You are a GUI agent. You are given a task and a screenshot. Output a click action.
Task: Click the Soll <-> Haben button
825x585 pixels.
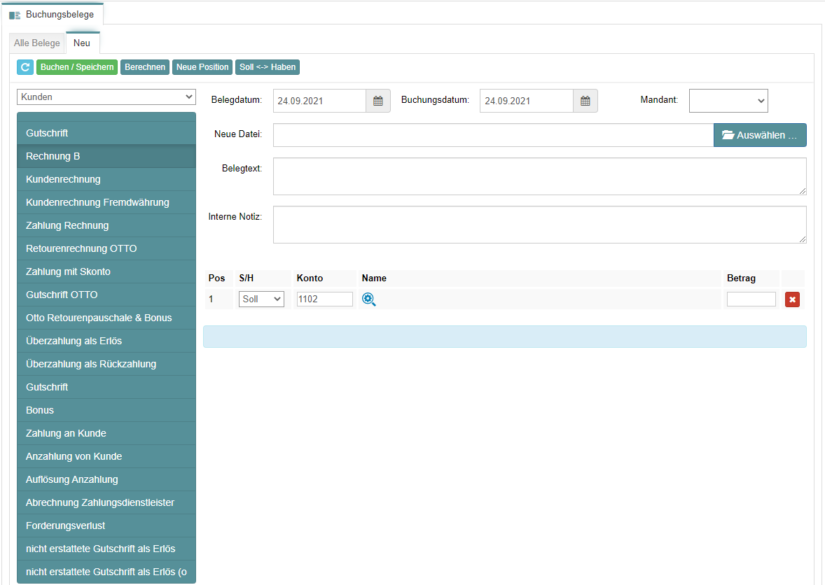tap(267, 67)
